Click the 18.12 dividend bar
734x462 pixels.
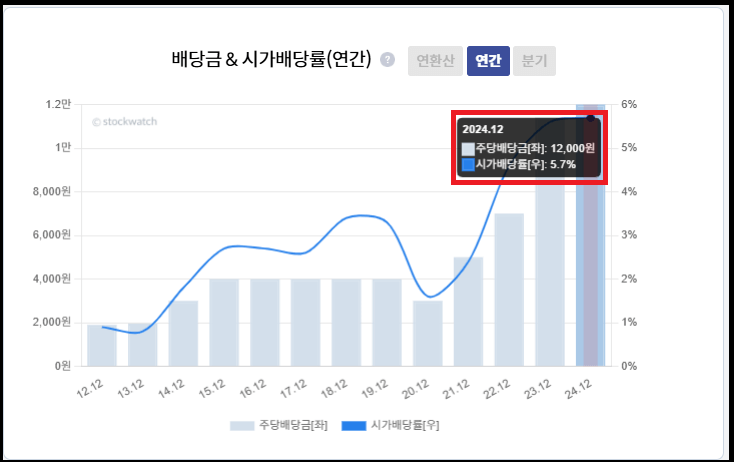point(346,323)
